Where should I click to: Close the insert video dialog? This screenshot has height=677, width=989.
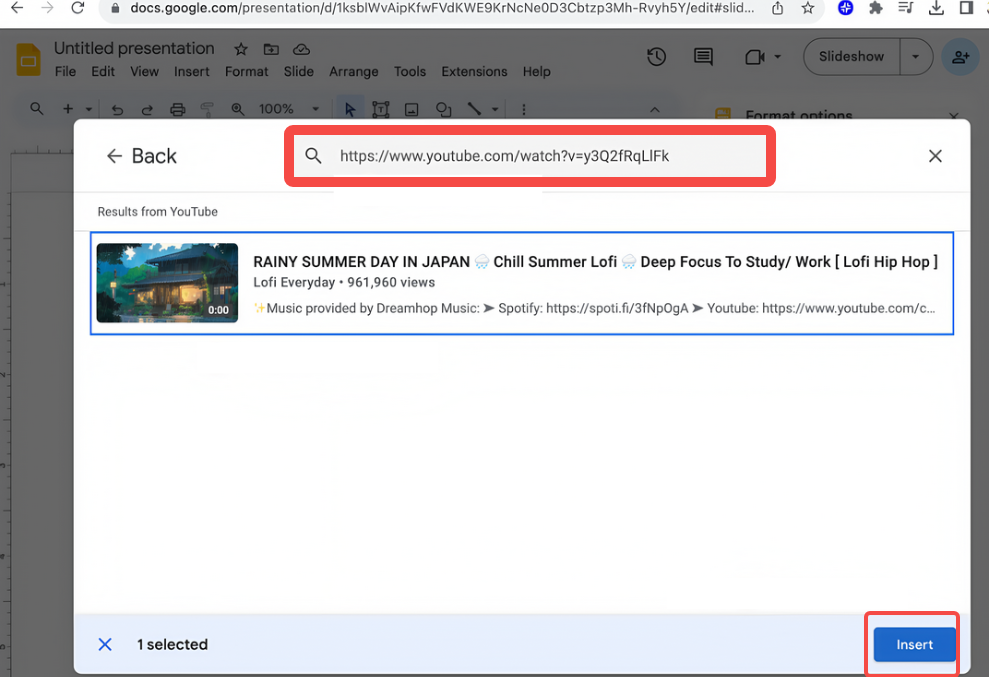click(935, 156)
